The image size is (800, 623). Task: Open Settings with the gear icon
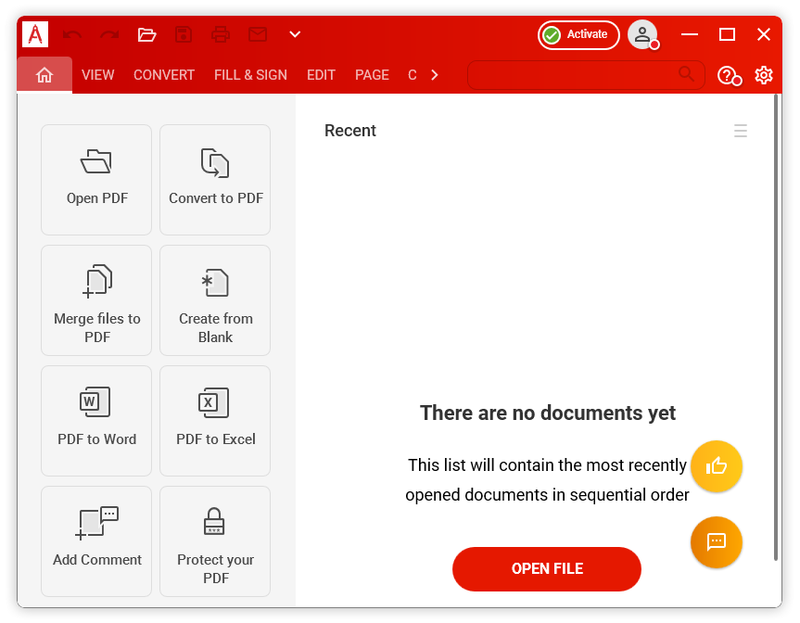click(764, 75)
